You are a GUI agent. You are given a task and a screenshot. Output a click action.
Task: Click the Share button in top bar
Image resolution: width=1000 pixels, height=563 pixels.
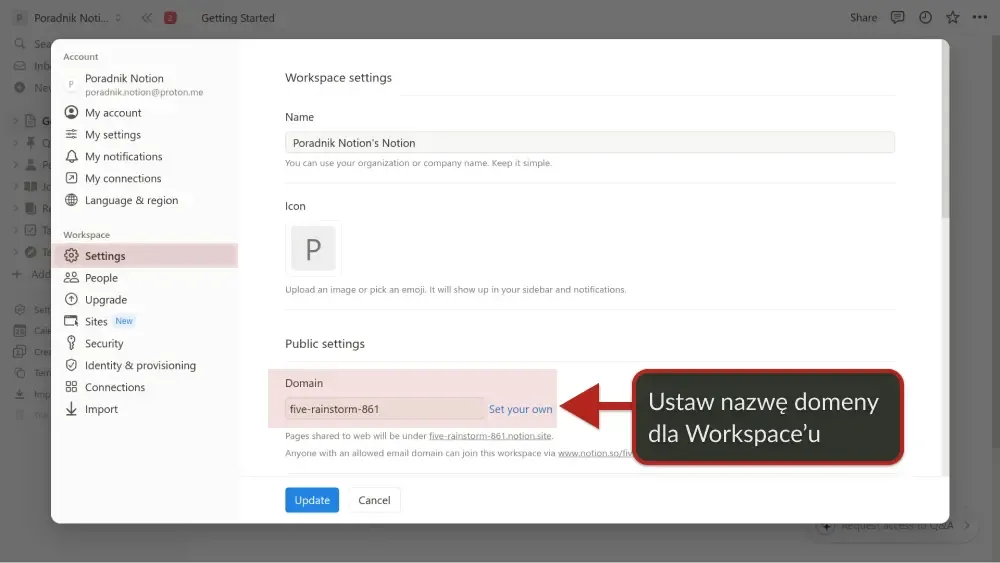pyautogui.click(x=863, y=18)
